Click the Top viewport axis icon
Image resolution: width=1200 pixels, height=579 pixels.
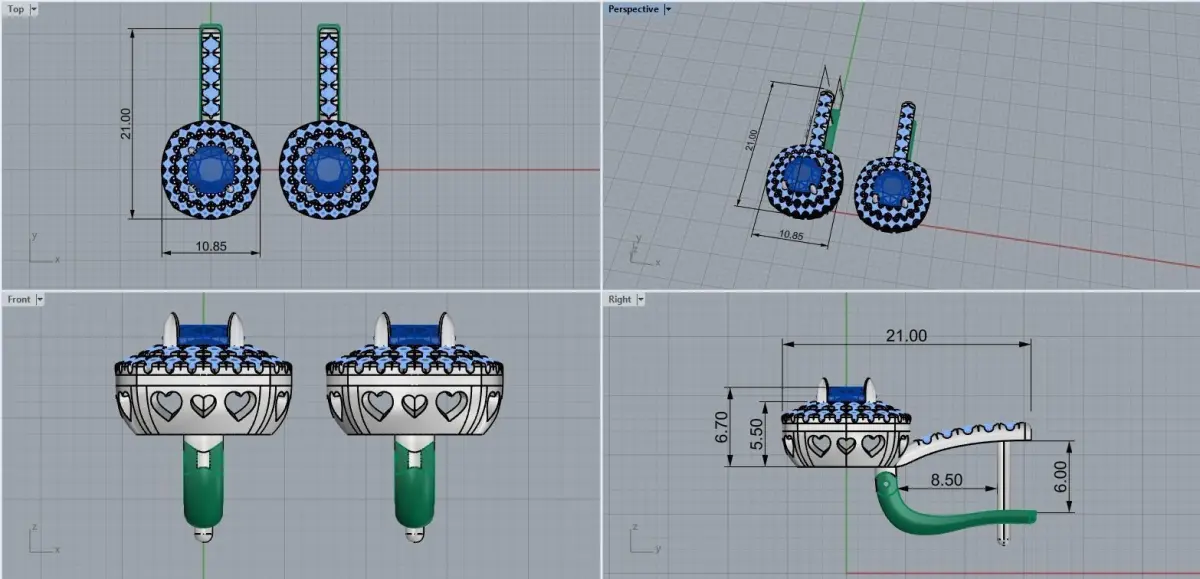[44, 248]
